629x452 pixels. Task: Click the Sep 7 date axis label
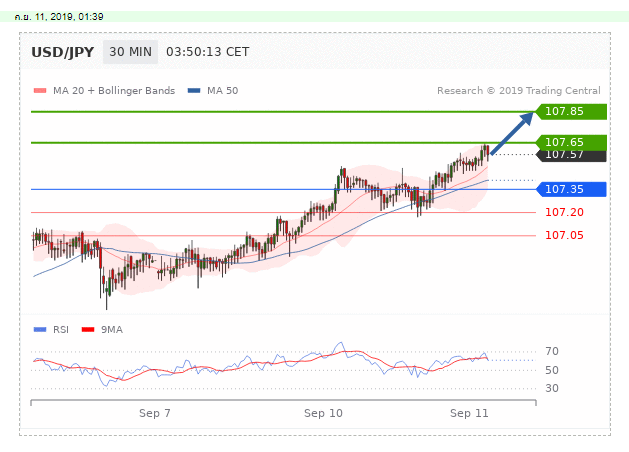154,413
